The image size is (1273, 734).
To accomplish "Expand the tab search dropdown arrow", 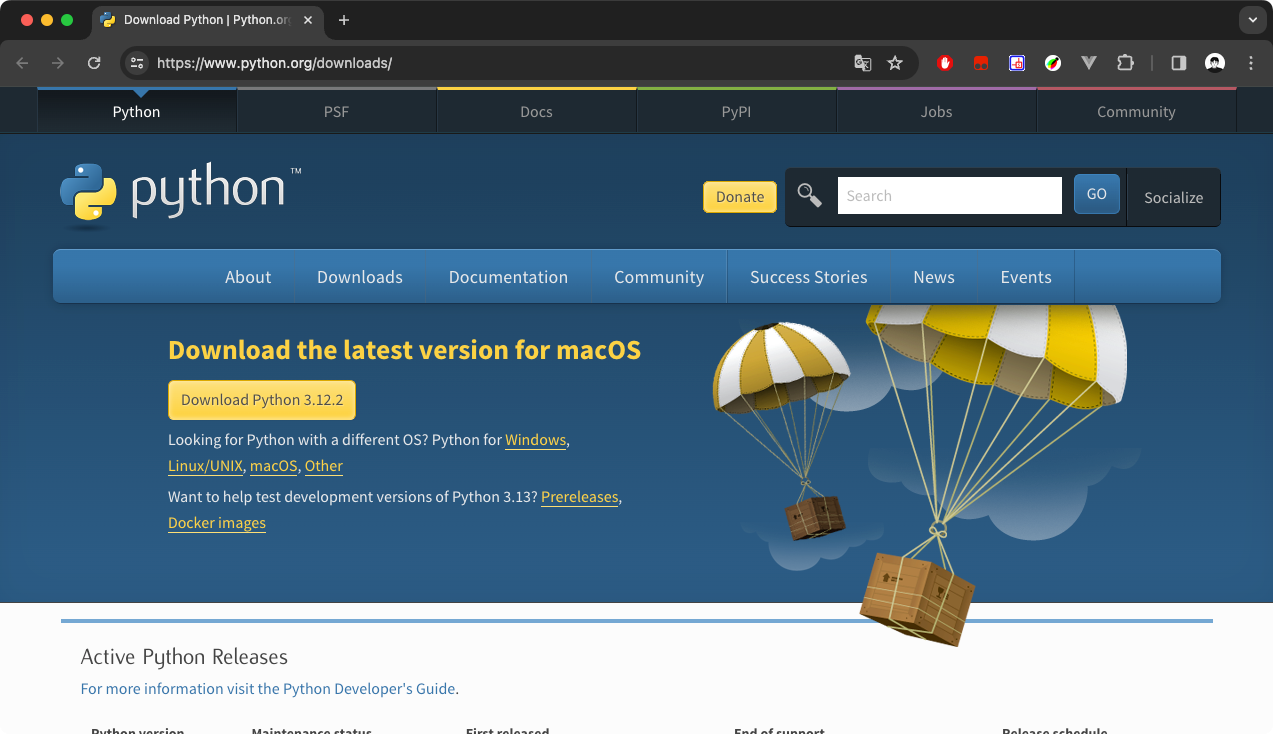I will coord(1252,20).
